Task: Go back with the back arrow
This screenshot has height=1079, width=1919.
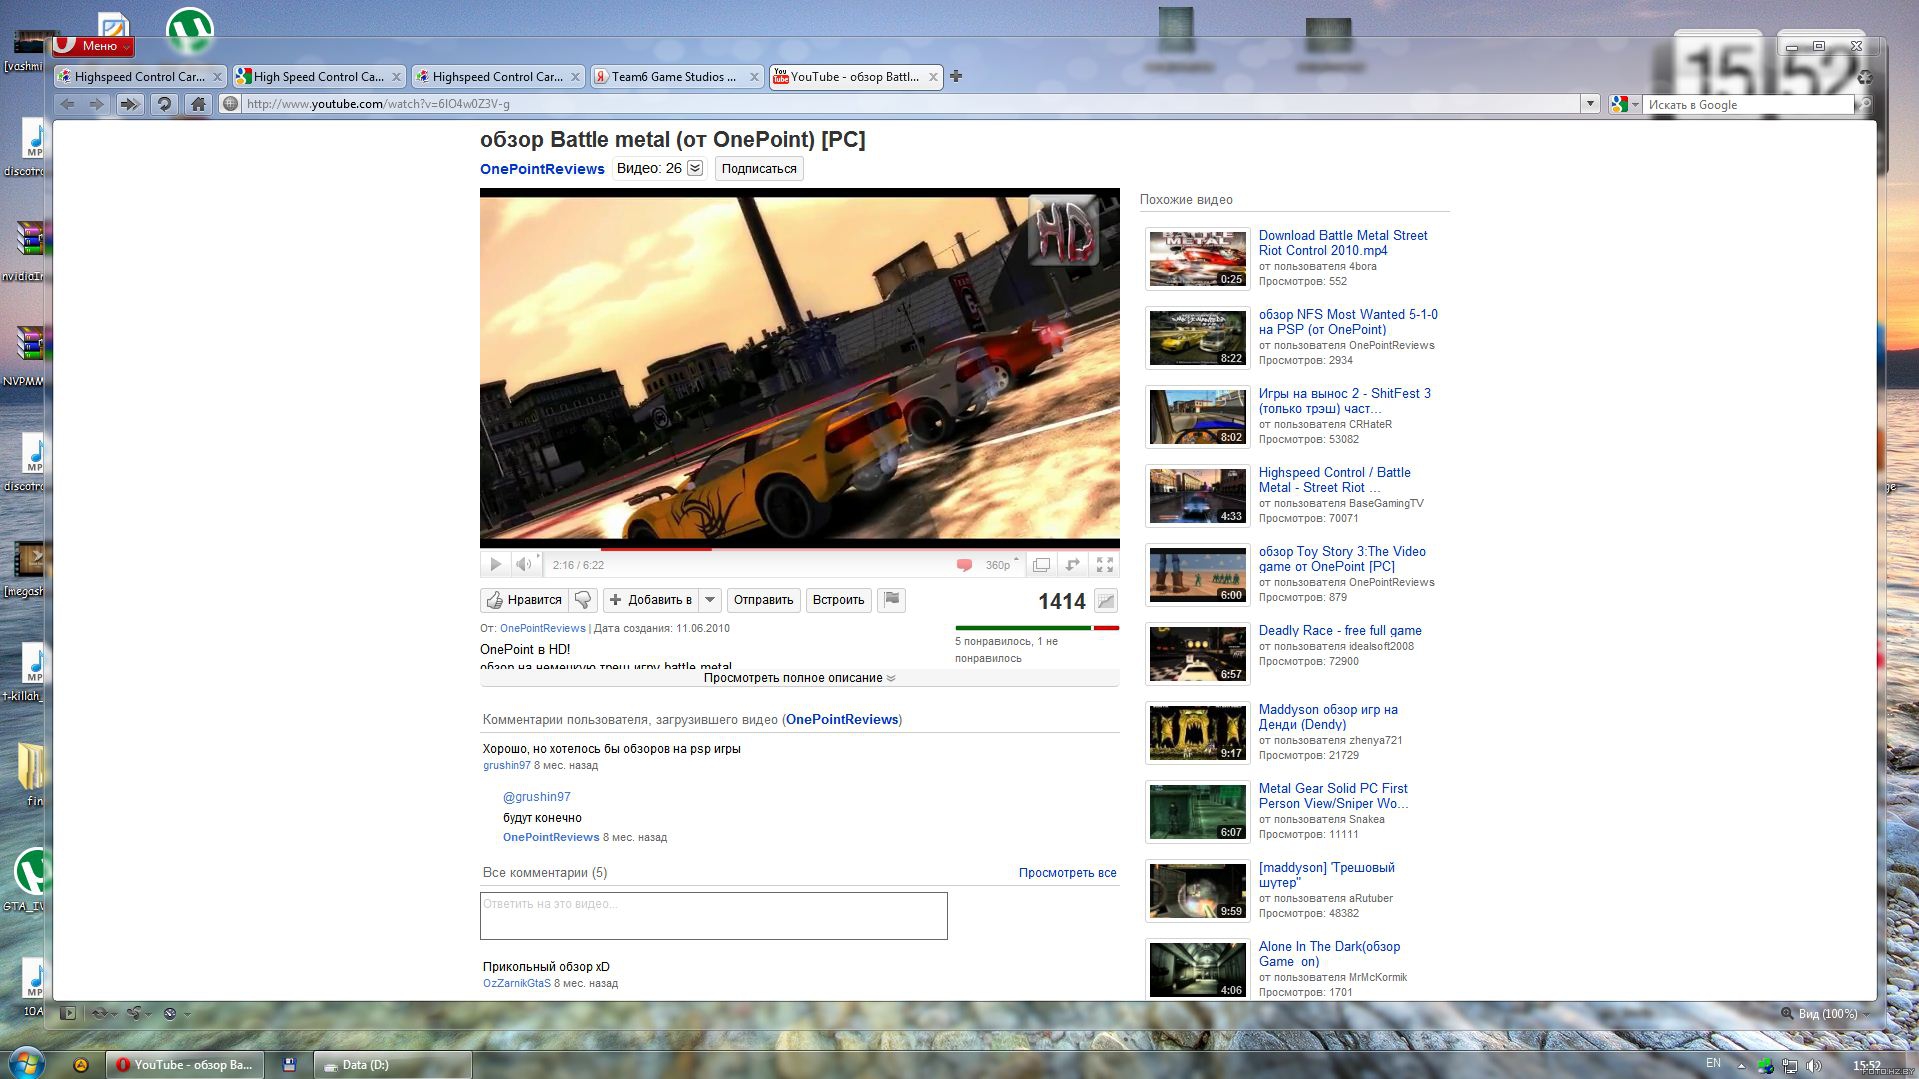Action: [68, 104]
